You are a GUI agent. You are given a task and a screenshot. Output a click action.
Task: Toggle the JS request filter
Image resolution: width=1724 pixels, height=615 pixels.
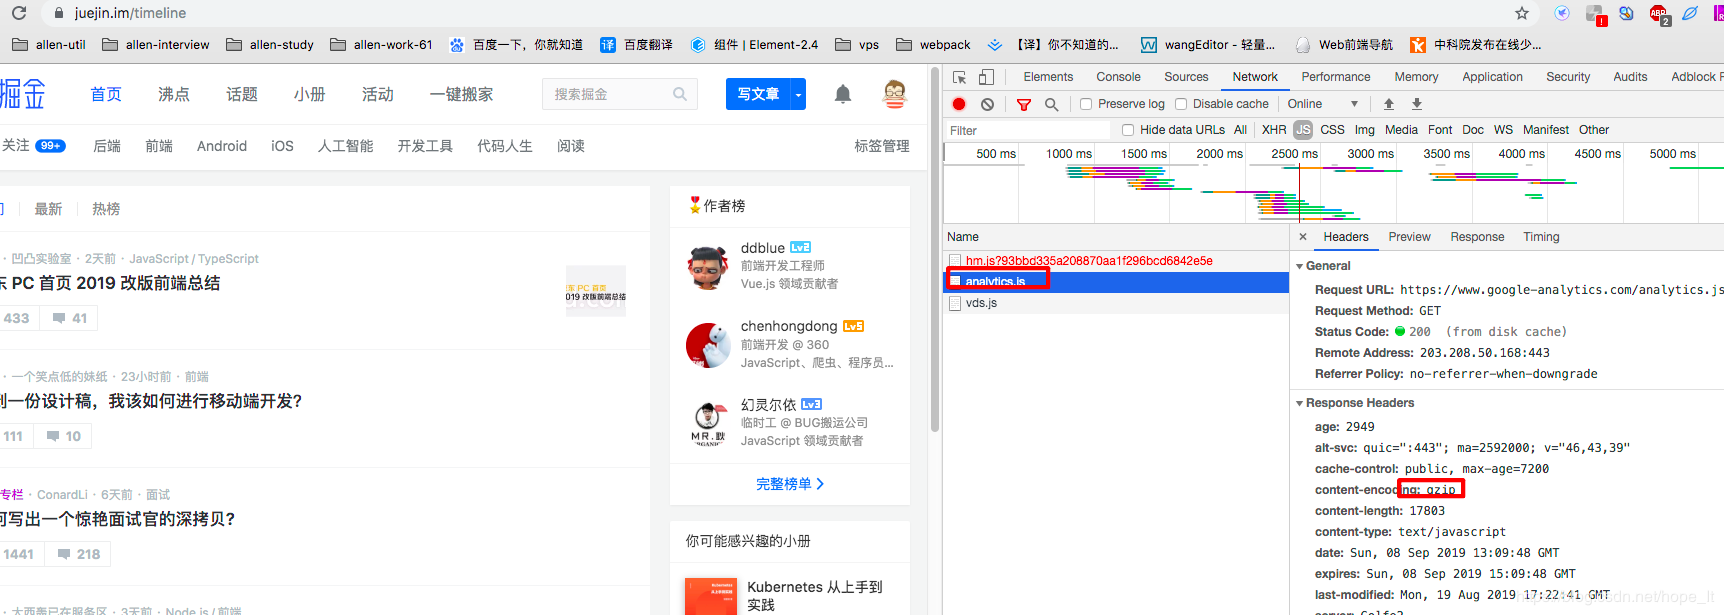click(1303, 130)
